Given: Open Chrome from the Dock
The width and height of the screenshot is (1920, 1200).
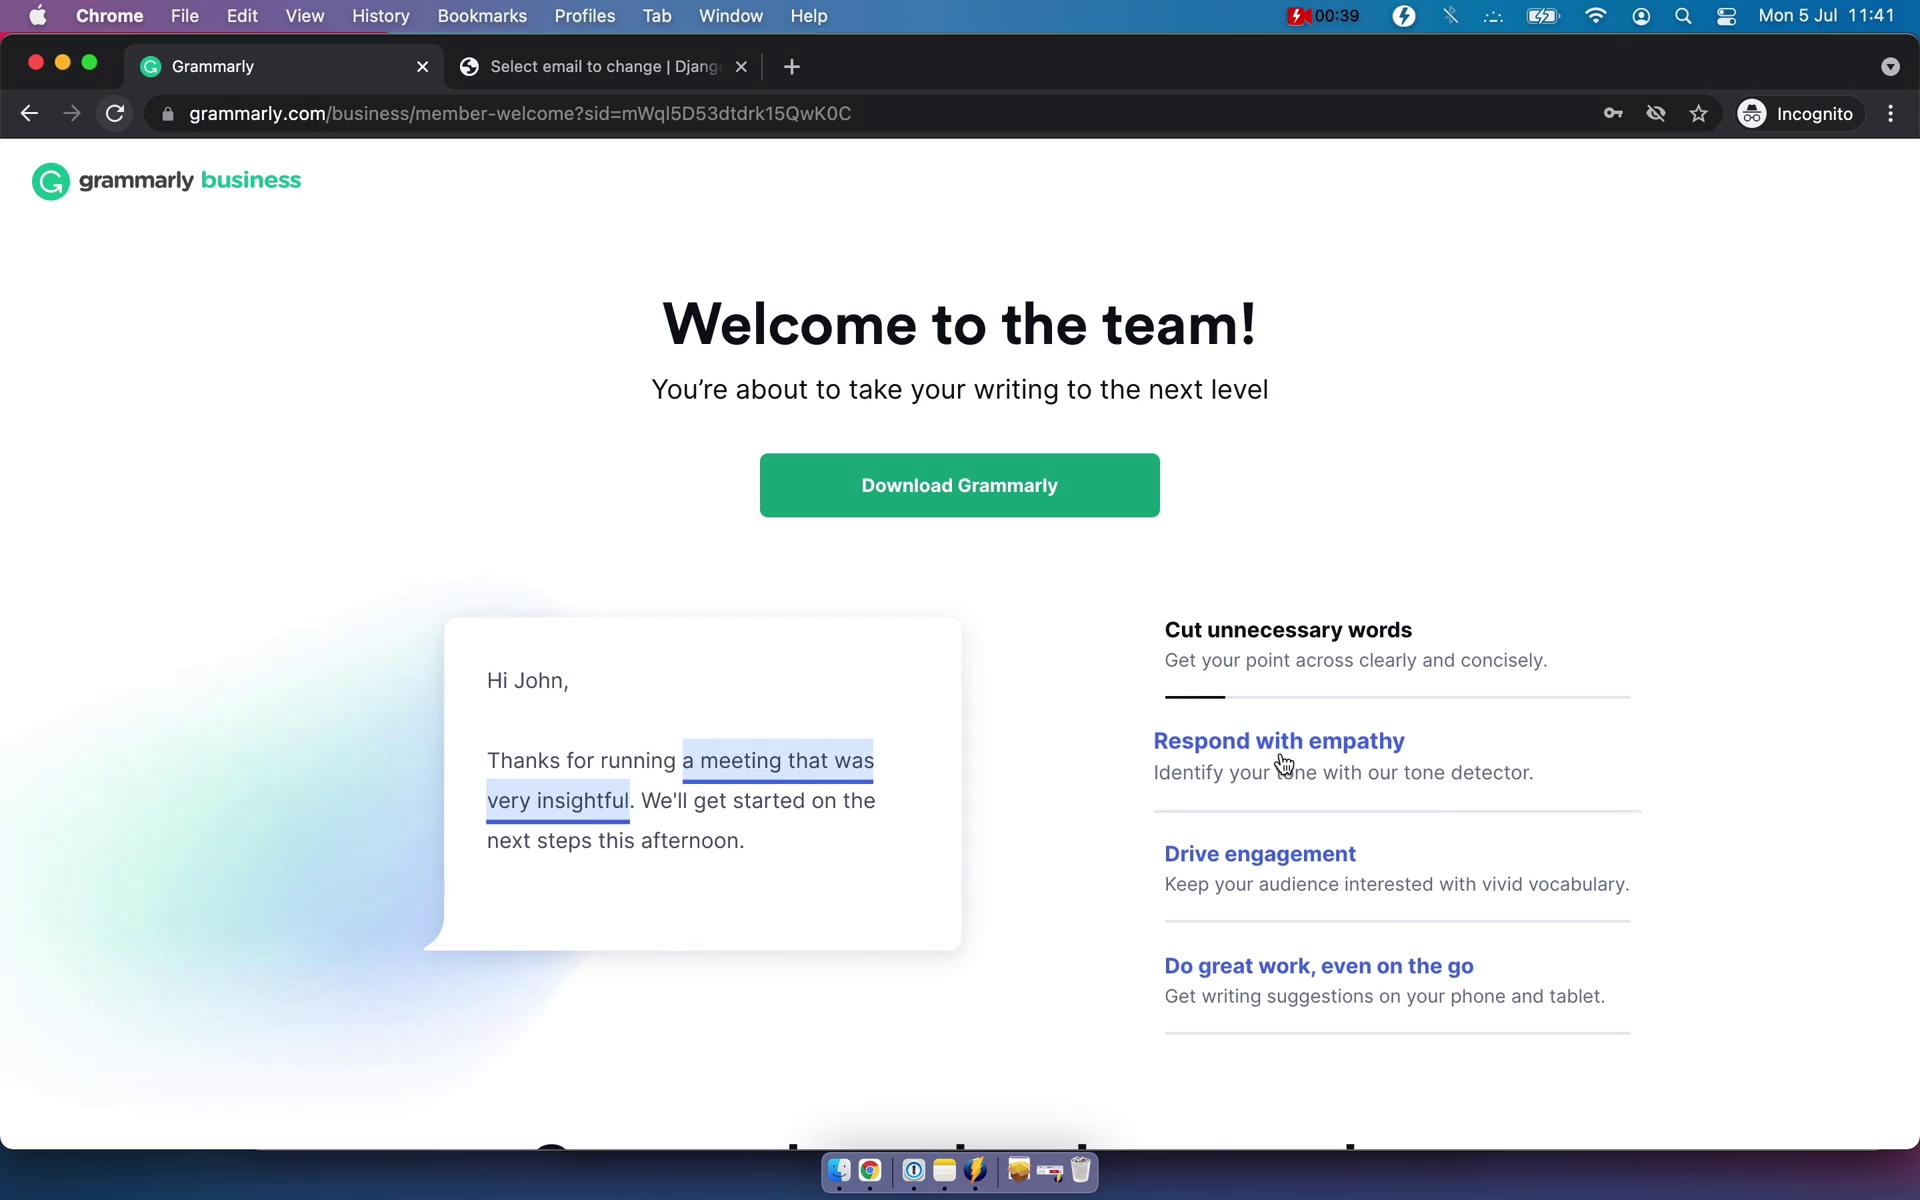Looking at the screenshot, I should pyautogui.click(x=870, y=1170).
